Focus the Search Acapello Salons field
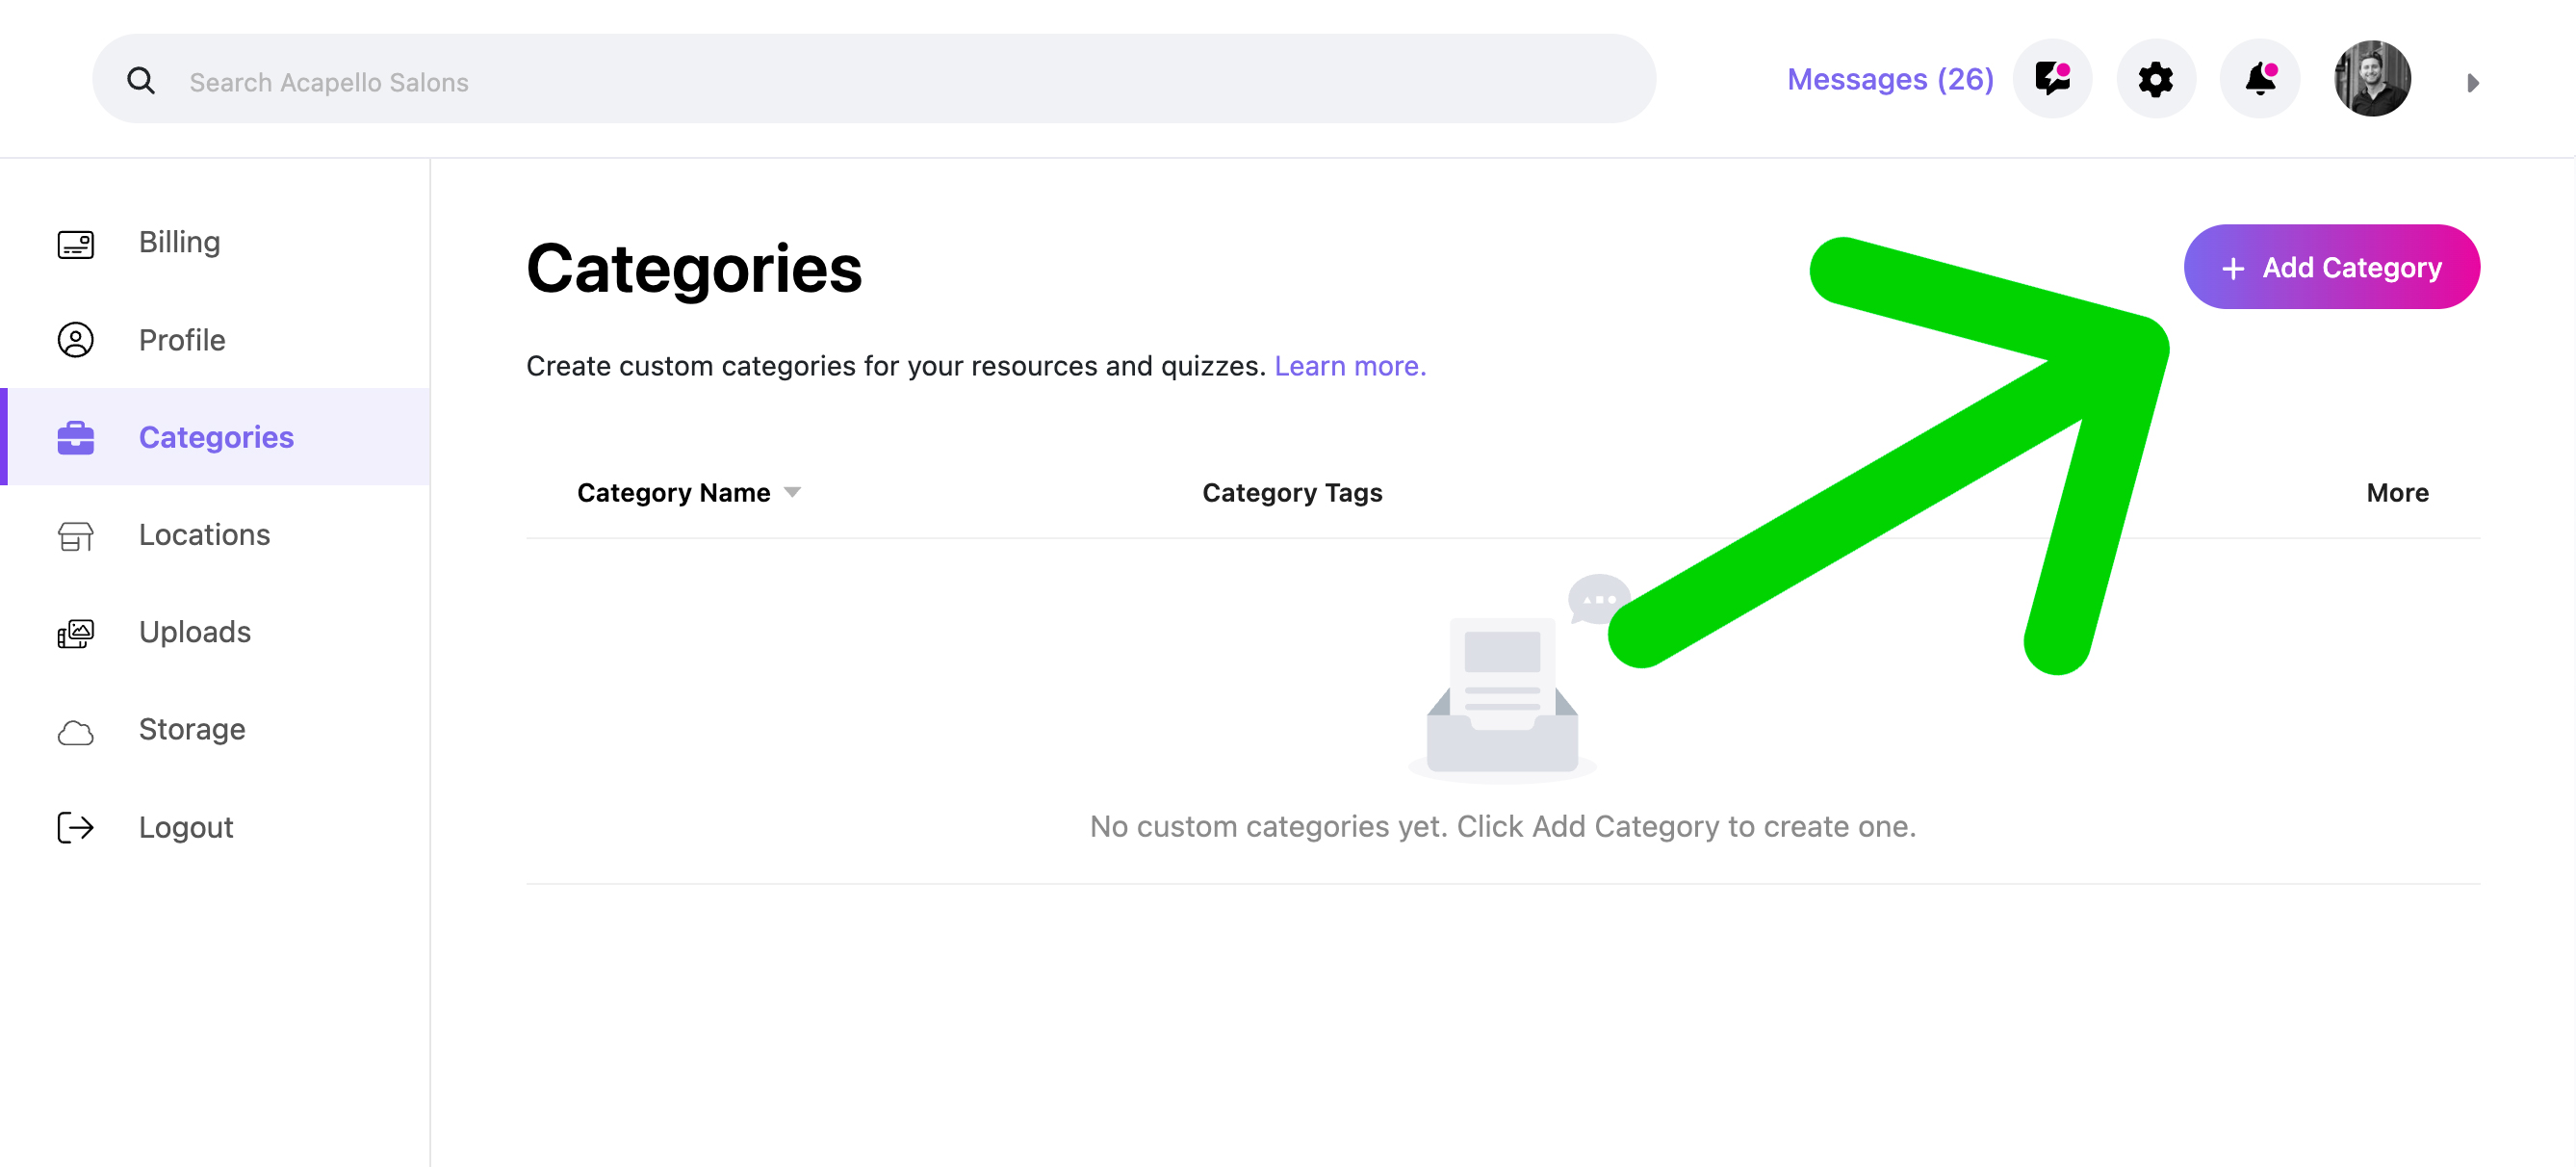Viewport: 2576px width, 1167px height. tap(873, 79)
